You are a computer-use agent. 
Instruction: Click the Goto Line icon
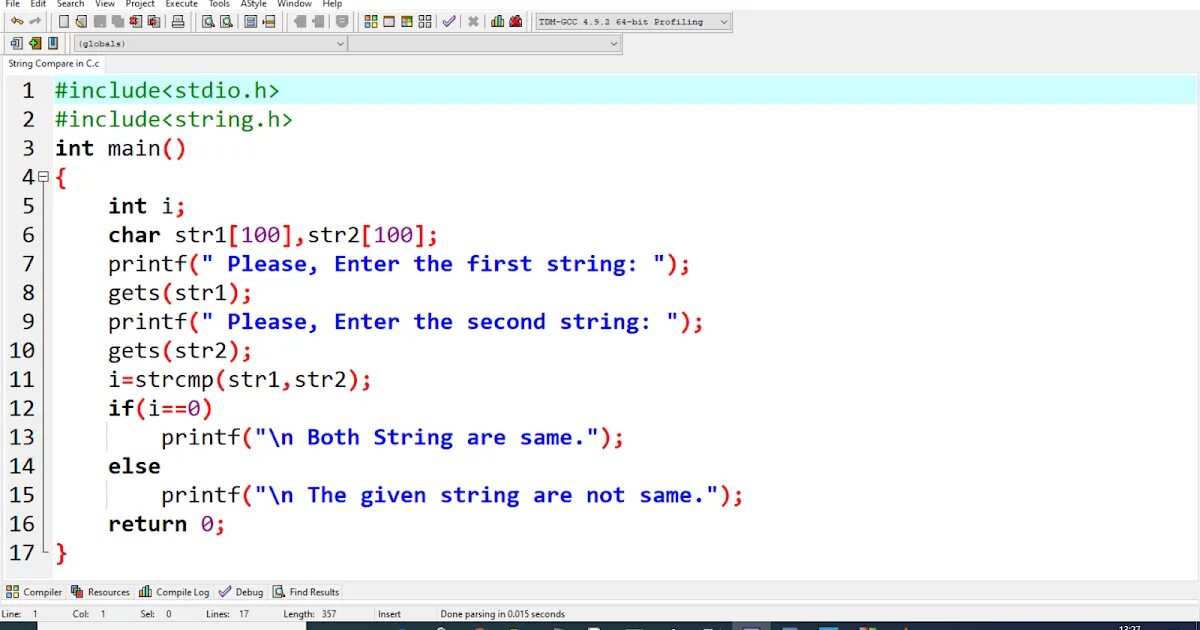268,21
